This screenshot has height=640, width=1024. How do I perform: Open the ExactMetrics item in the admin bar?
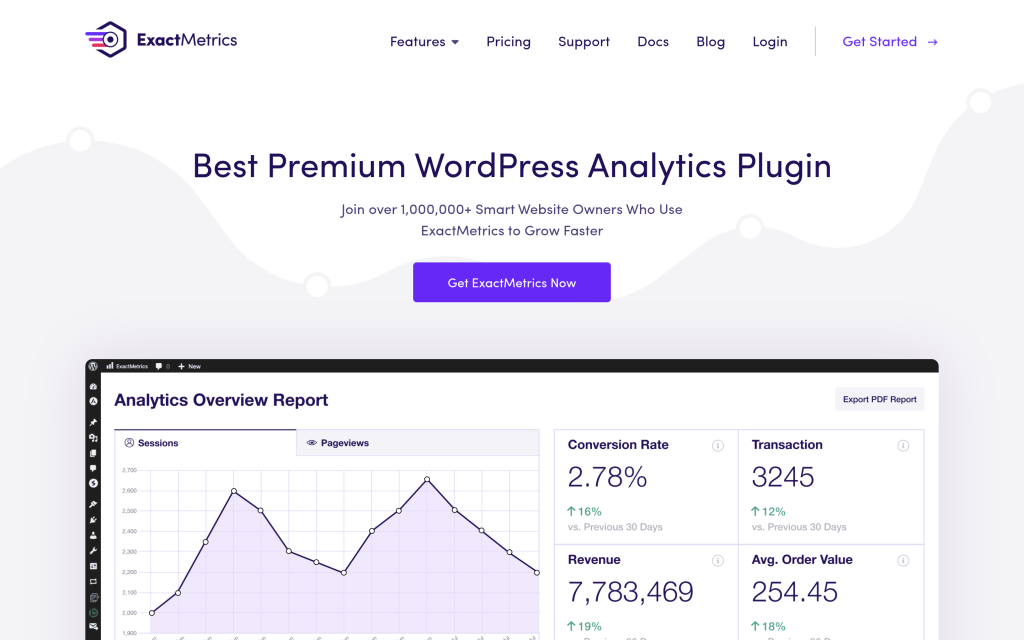tap(127, 366)
